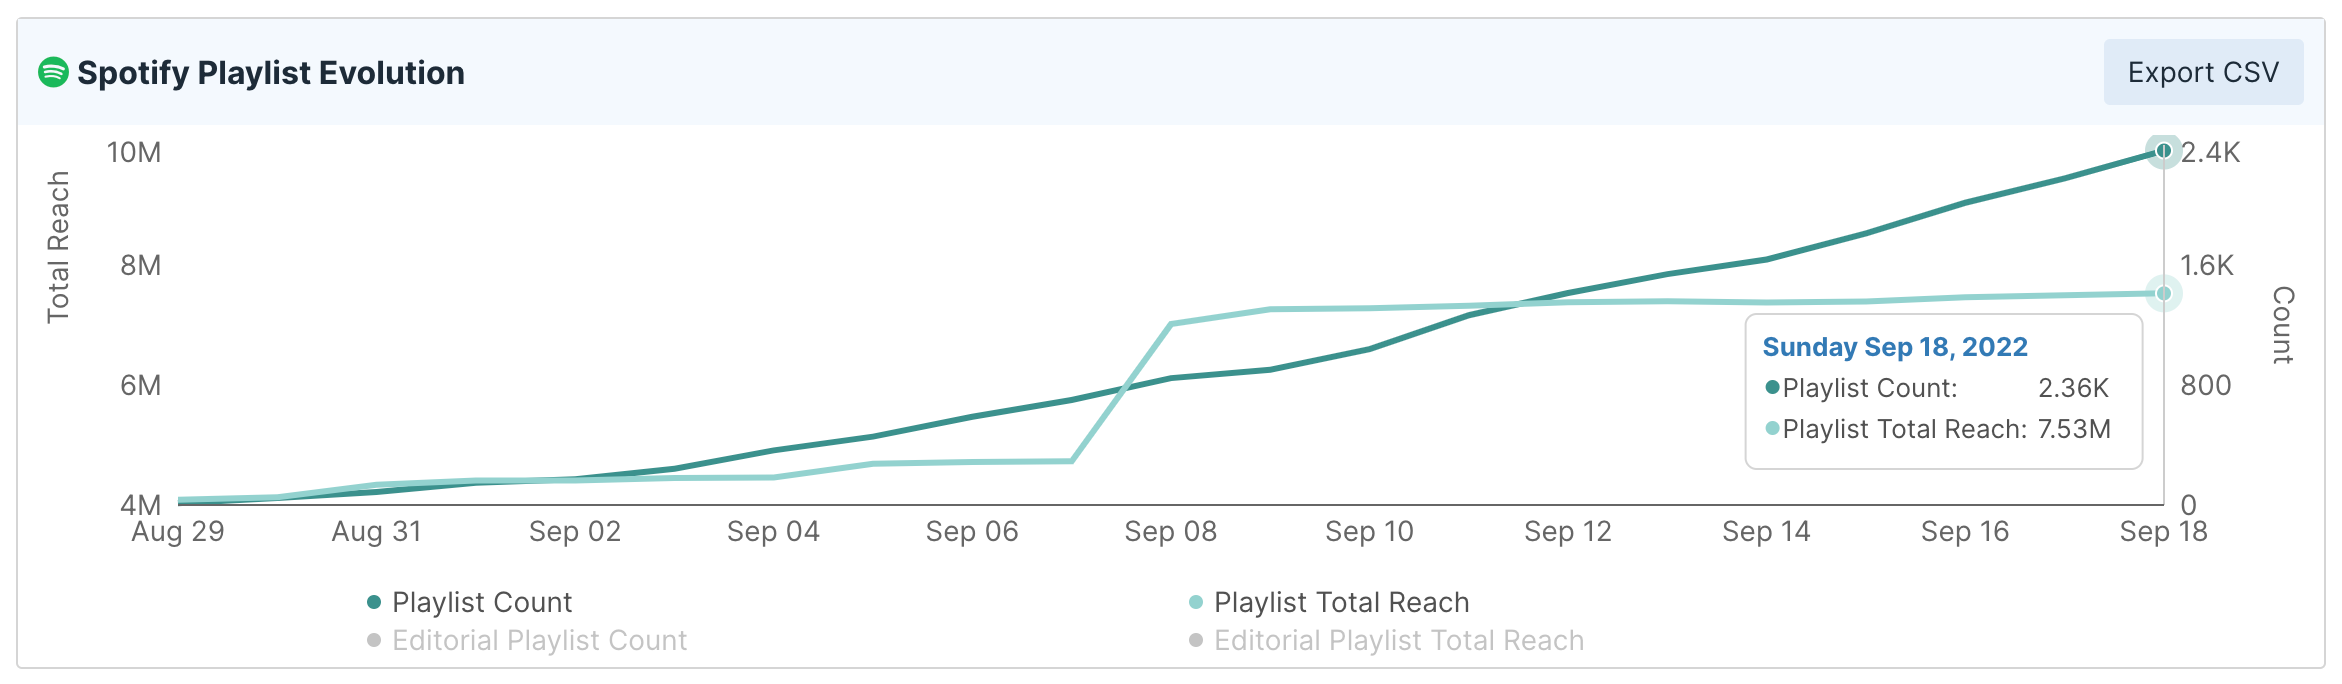Click the light teal dot in the tooltip

(x=1772, y=428)
